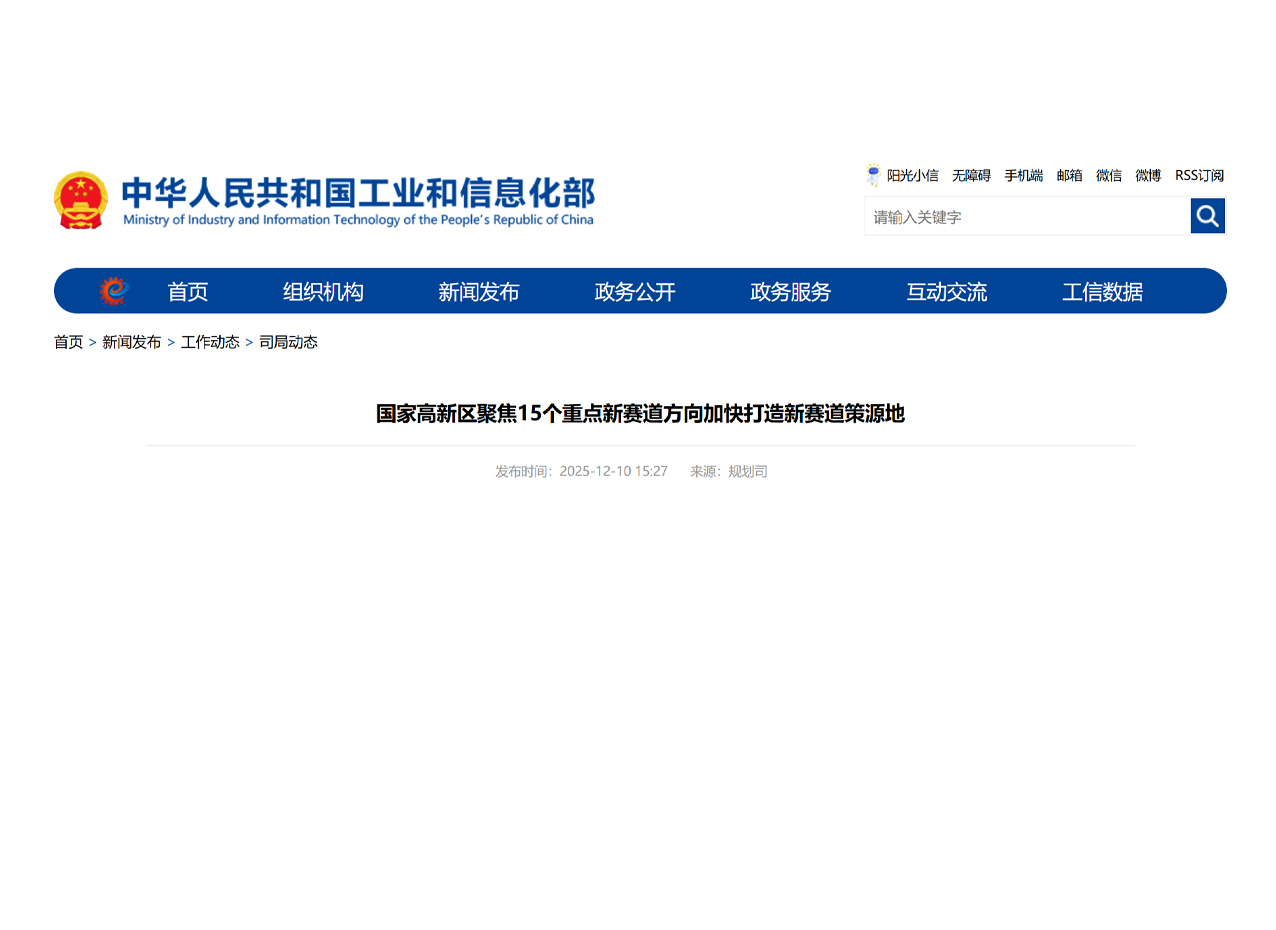The width and height of the screenshot is (1276, 930).
Task: Click the 微博 link in header
Action: coord(1148,176)
